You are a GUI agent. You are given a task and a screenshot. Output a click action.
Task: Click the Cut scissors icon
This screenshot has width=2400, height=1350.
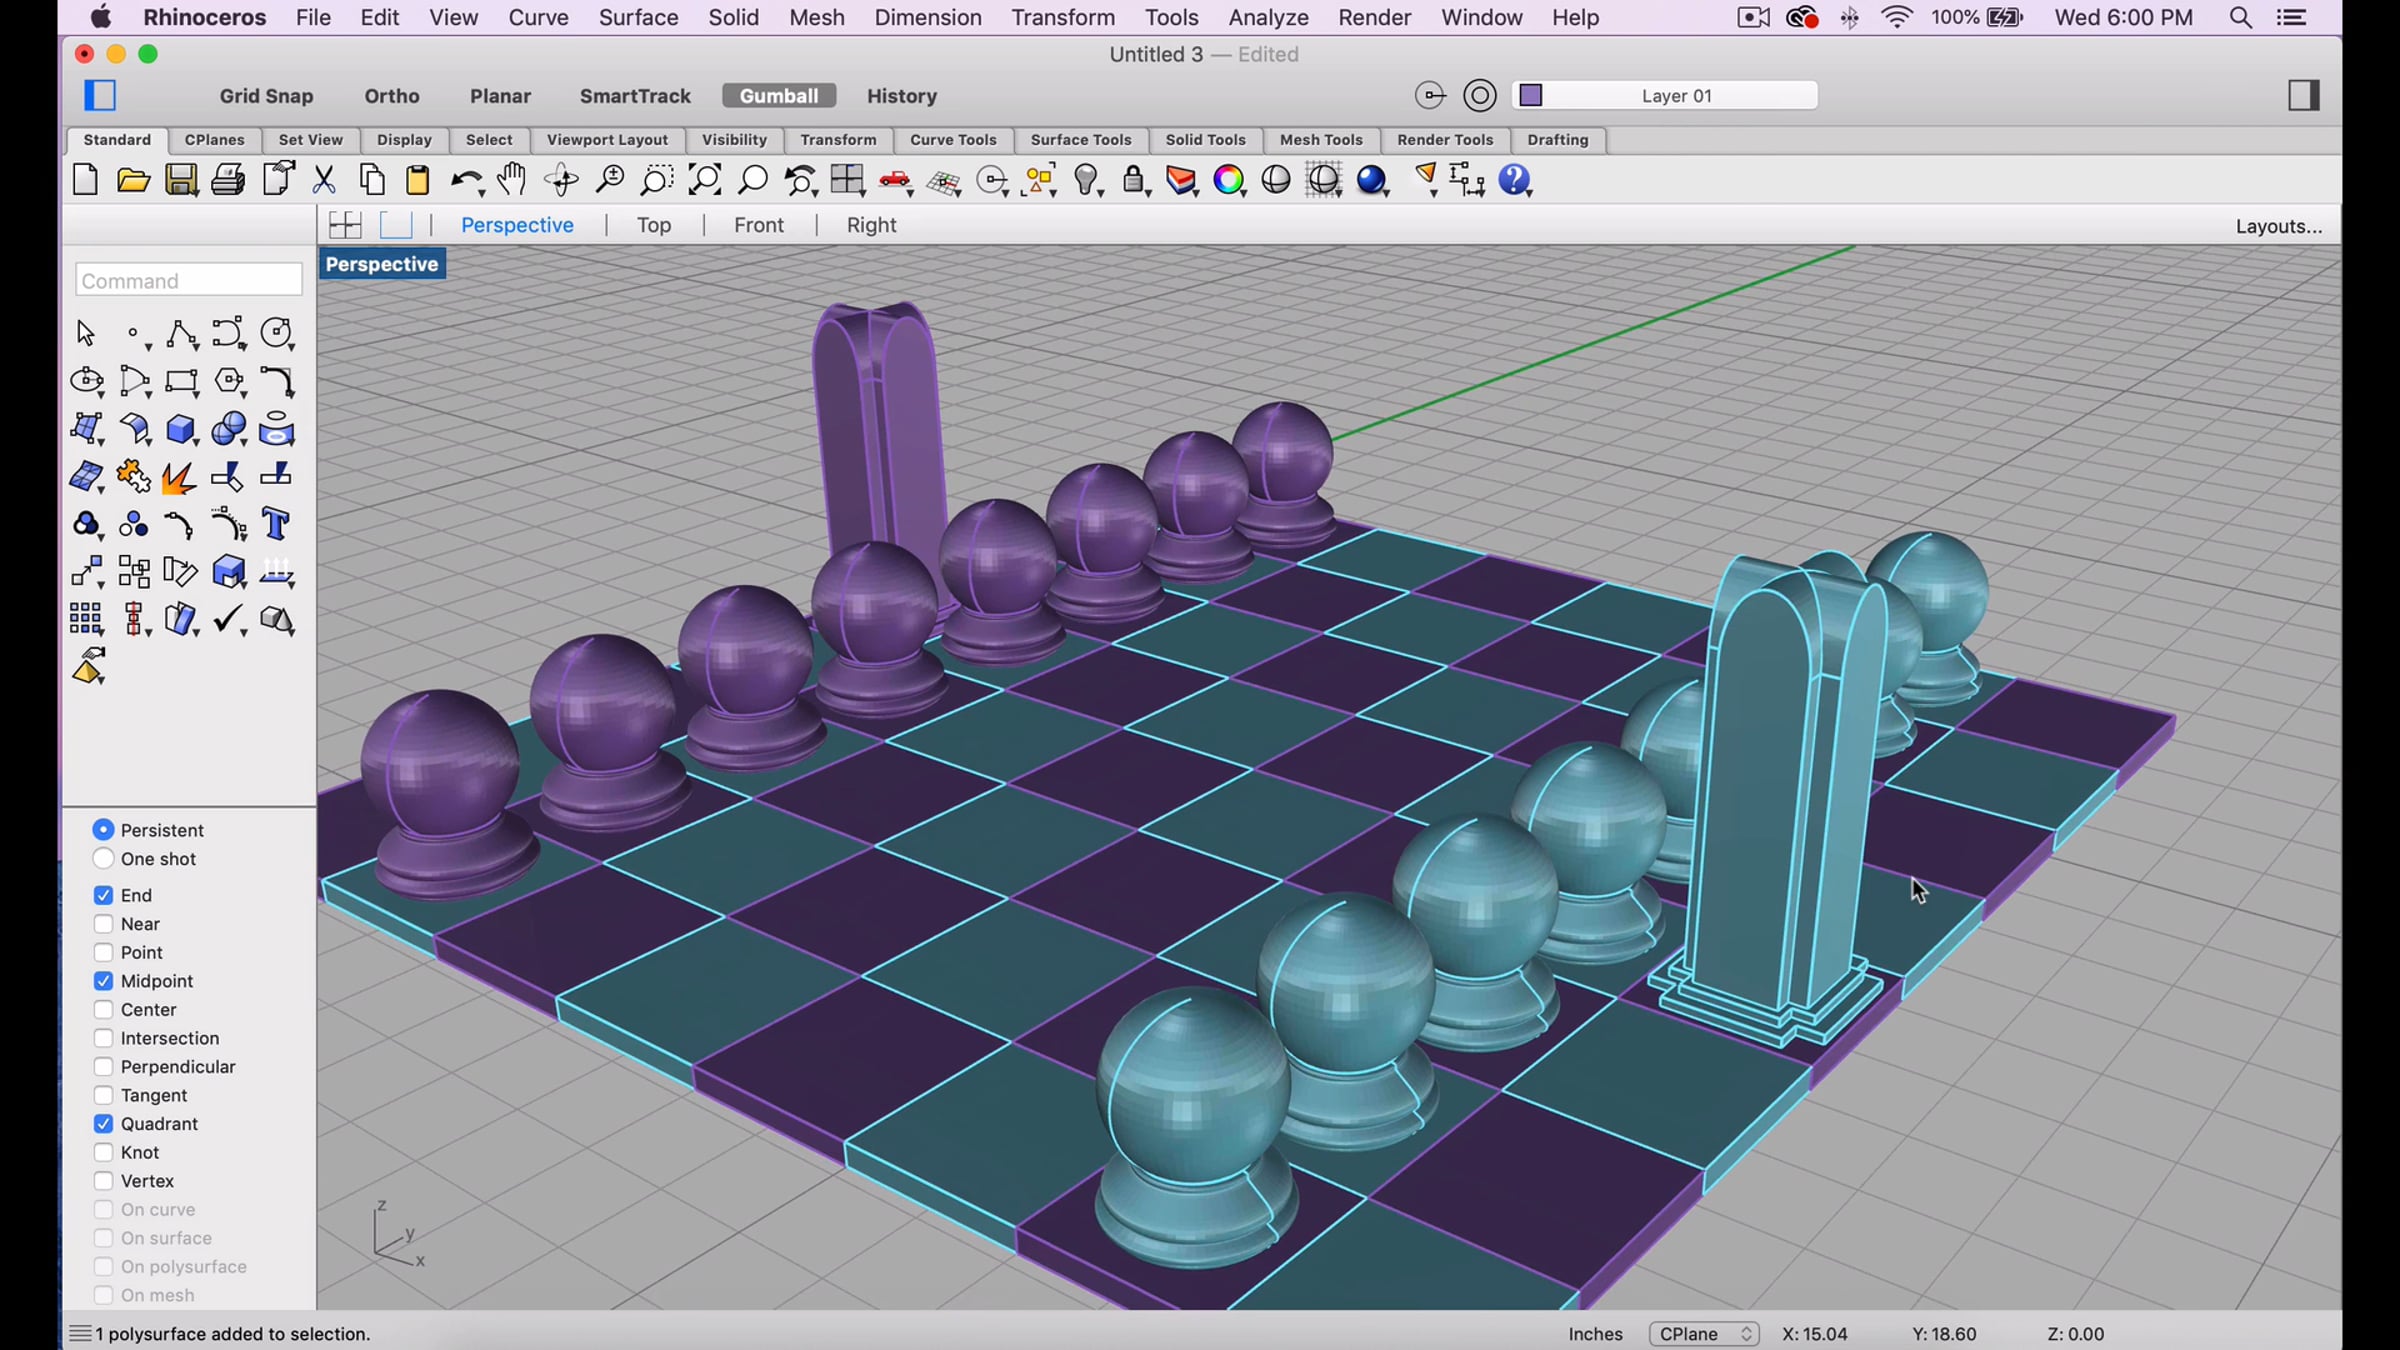pos(324,180)
